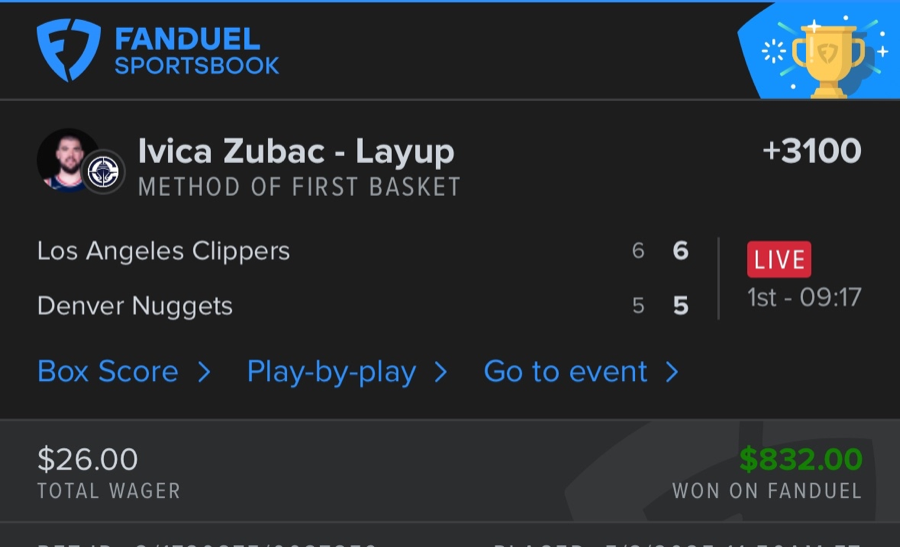This screenshot has height=547, width=900.
Task: Click the FanDuel shield logo icon
Action: pos(70,50)
